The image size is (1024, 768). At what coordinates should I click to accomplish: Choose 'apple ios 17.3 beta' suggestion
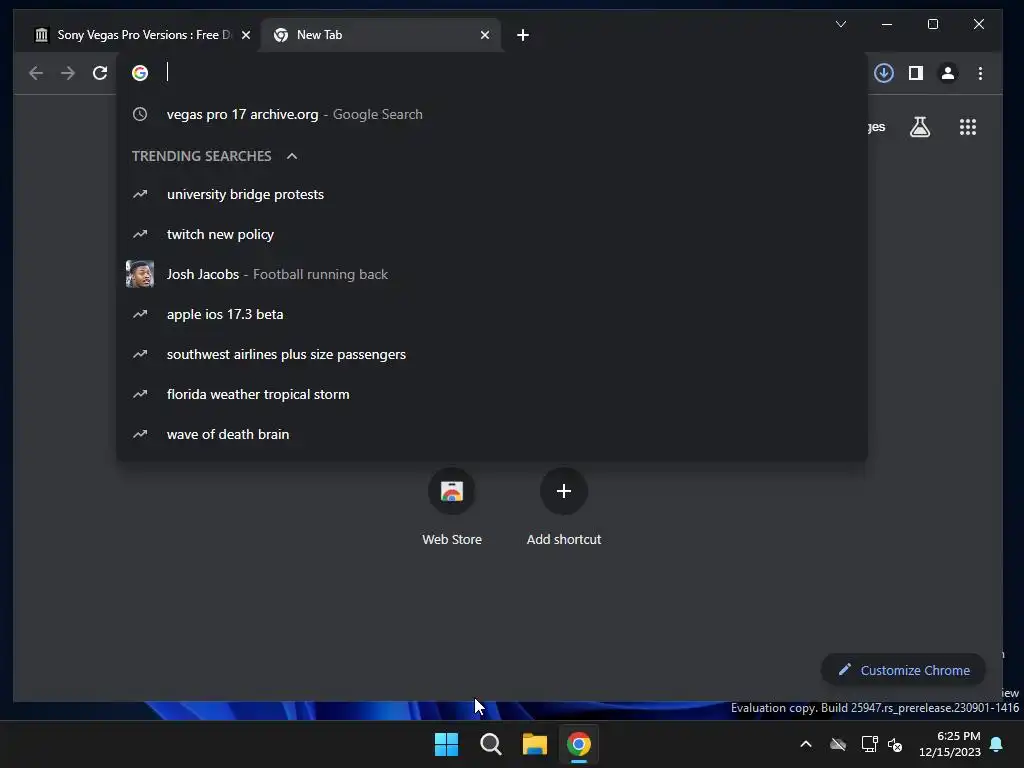pos(492,314)
